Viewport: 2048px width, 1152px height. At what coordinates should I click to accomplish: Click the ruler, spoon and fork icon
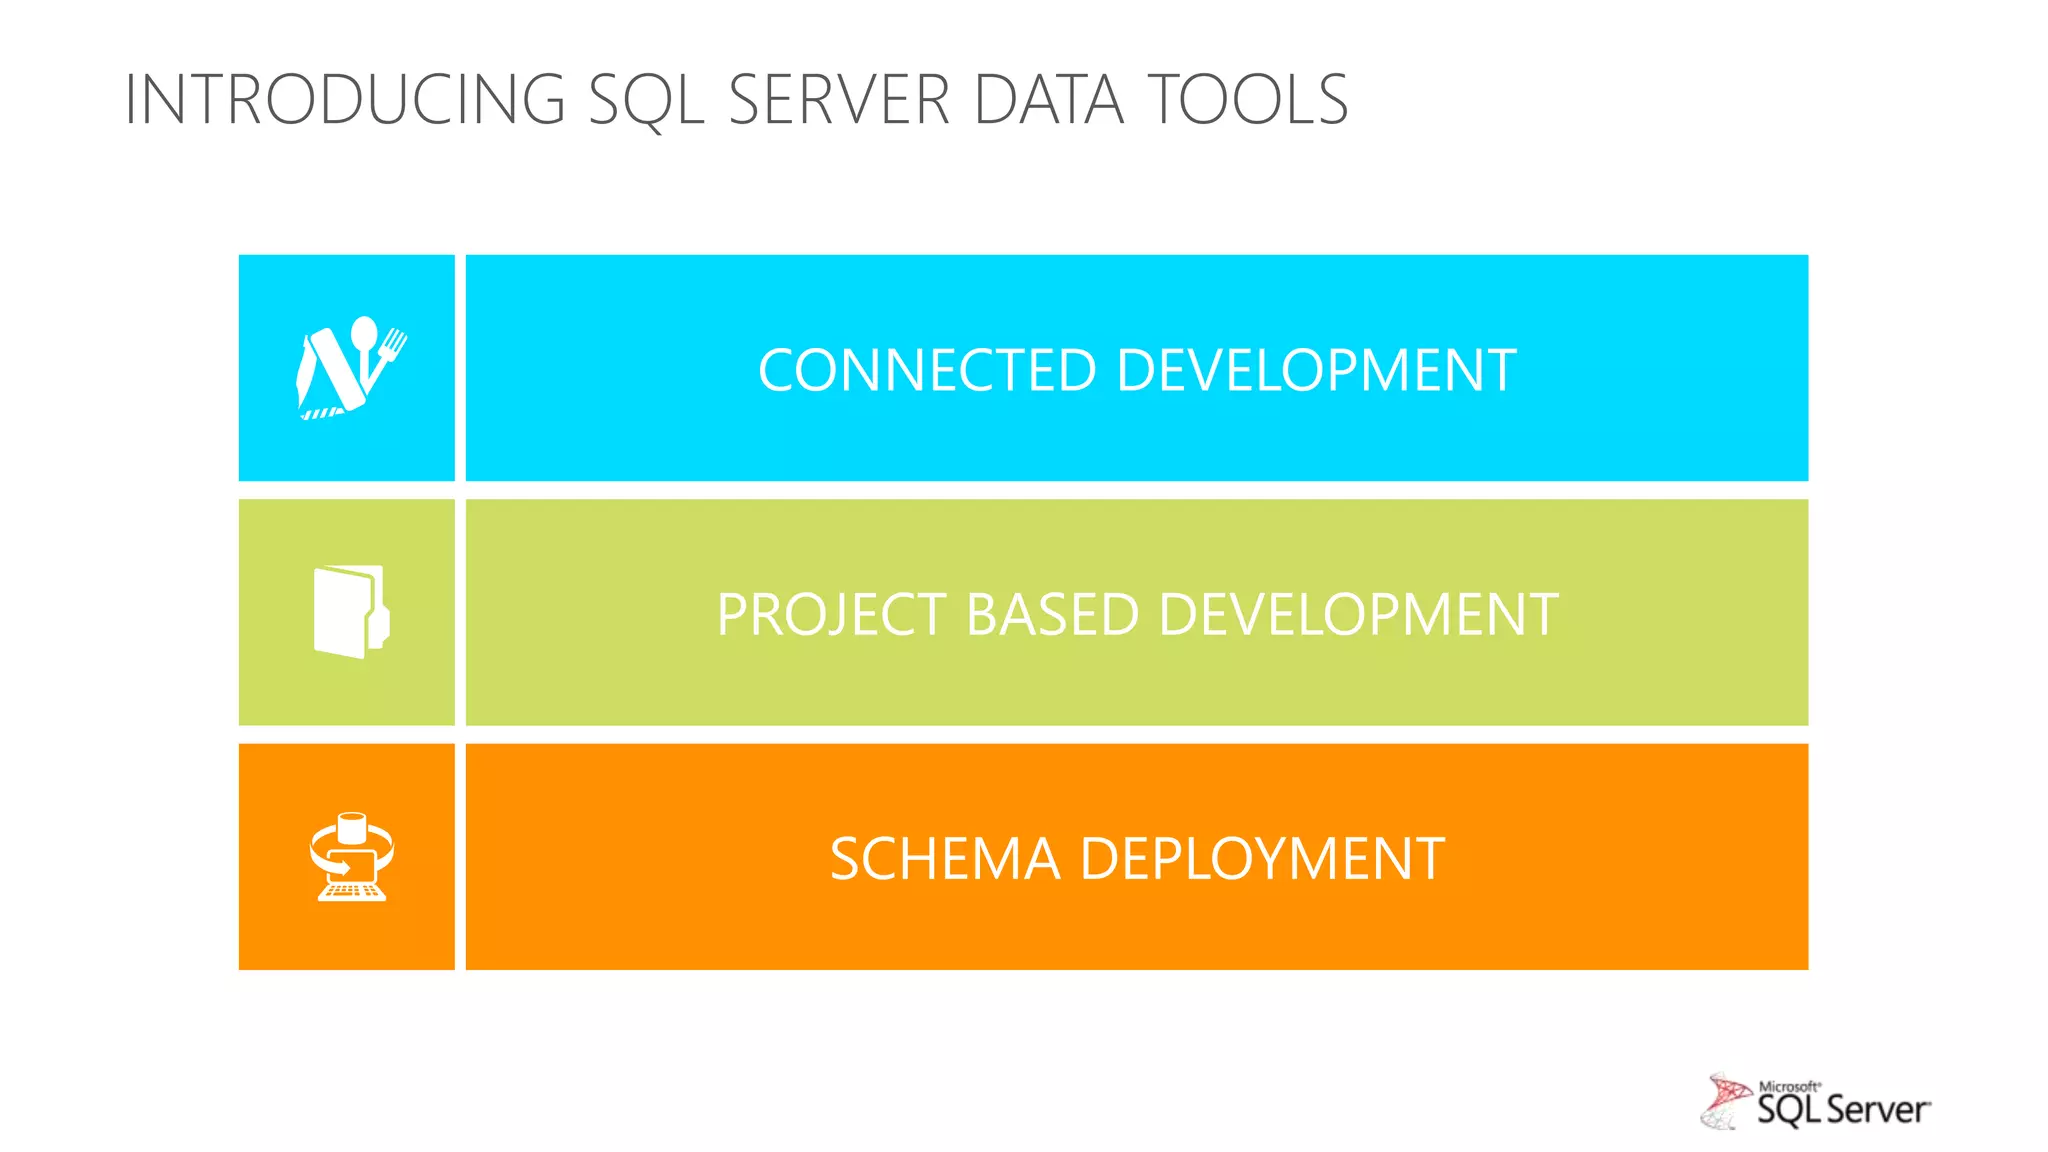350,369
